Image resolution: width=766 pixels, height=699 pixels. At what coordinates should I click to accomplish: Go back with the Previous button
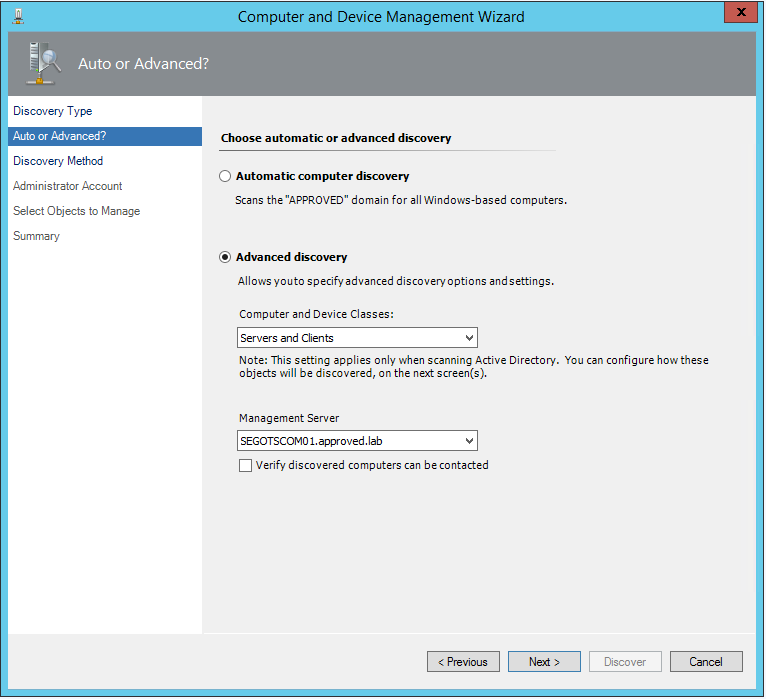(463, 662)
